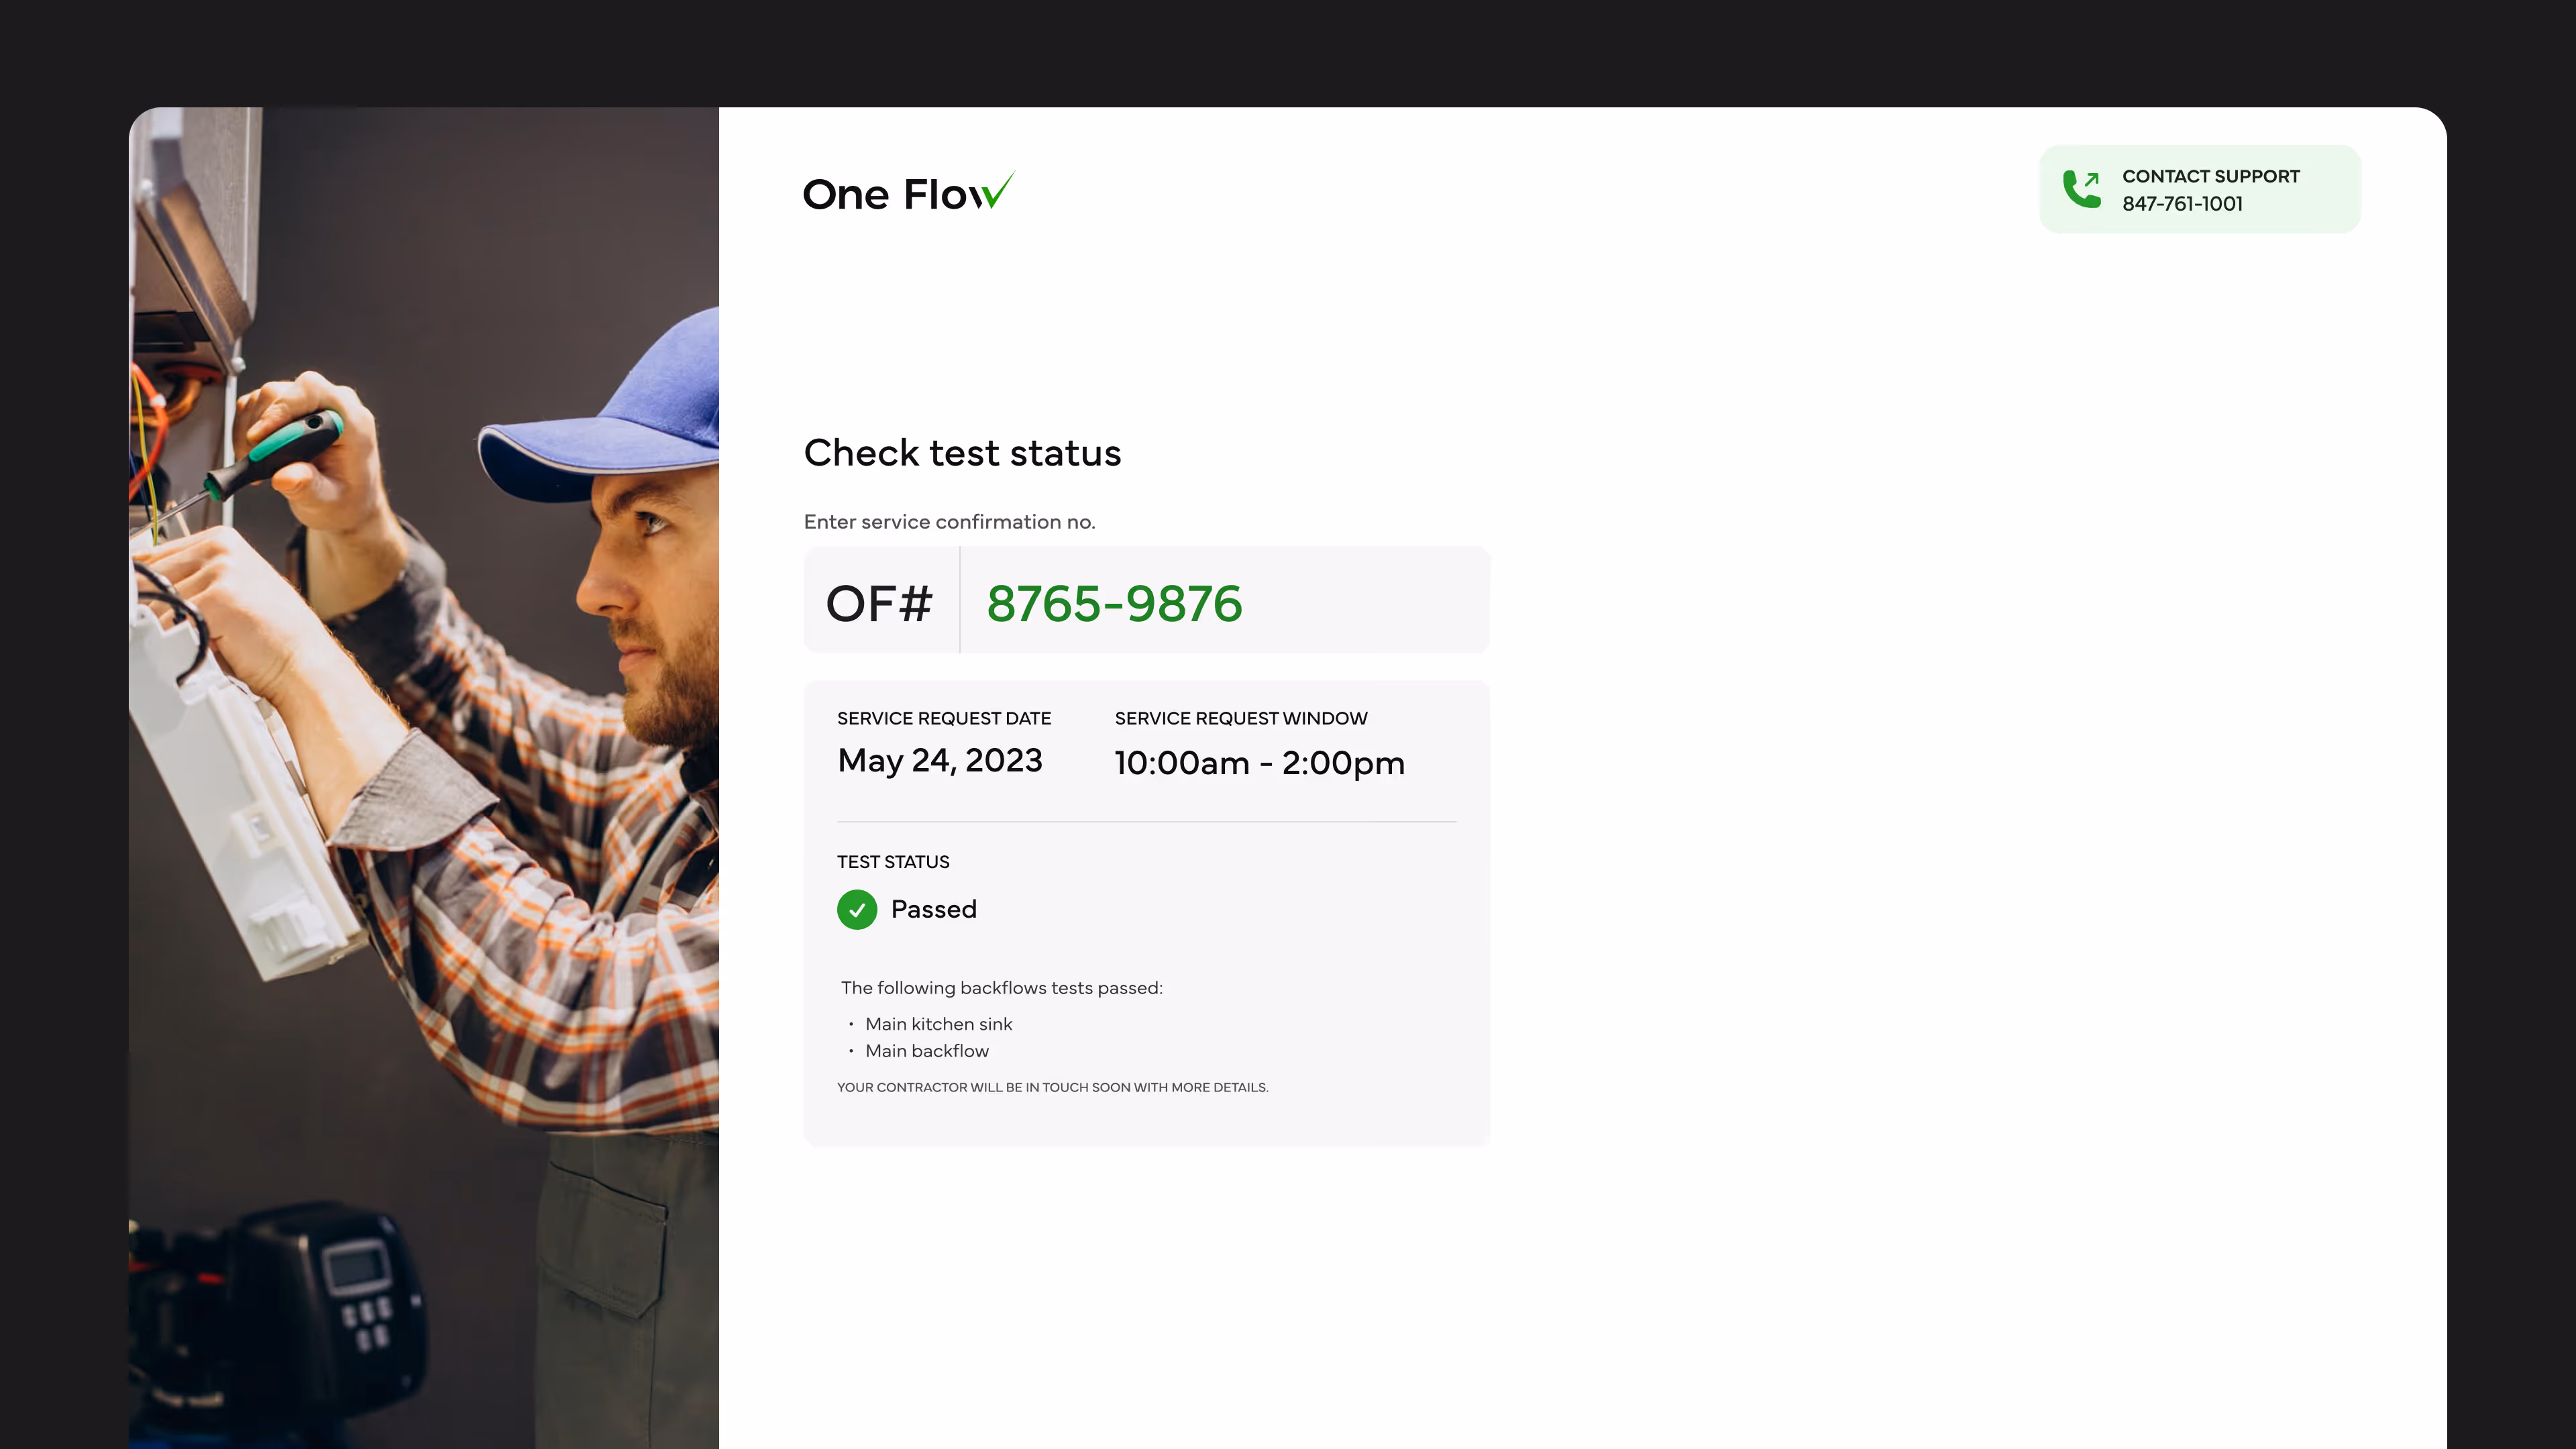Click the contractor will be in touch note
Viewport: 2576px width, 1449px height.
click(1052, 1087)
